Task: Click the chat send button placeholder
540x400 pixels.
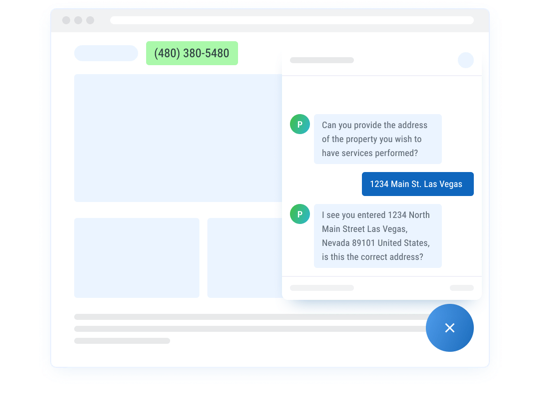Action: [461, 288]
